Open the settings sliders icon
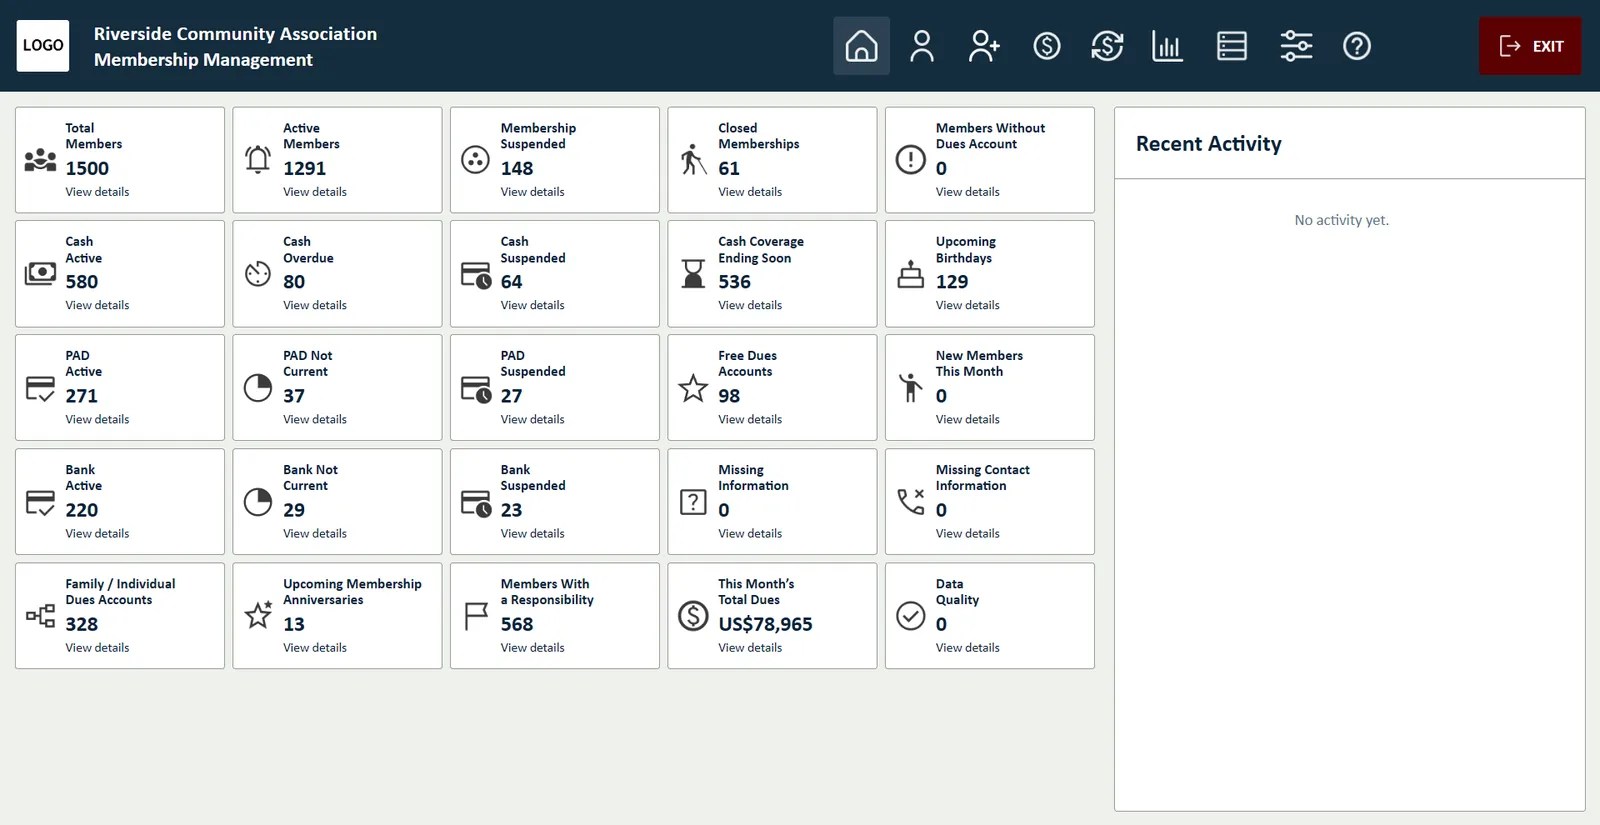The height and width of the screenshot is (825, 1600). pyautogui.click(x=1296, y=46)
